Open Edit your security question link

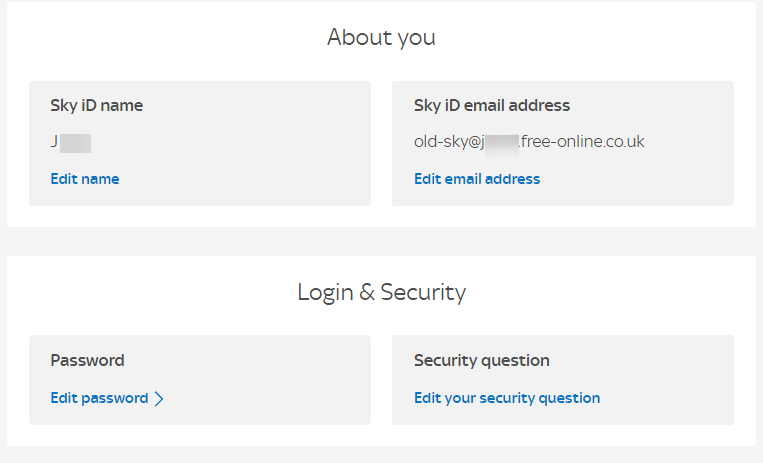click(x=507, y=398)
